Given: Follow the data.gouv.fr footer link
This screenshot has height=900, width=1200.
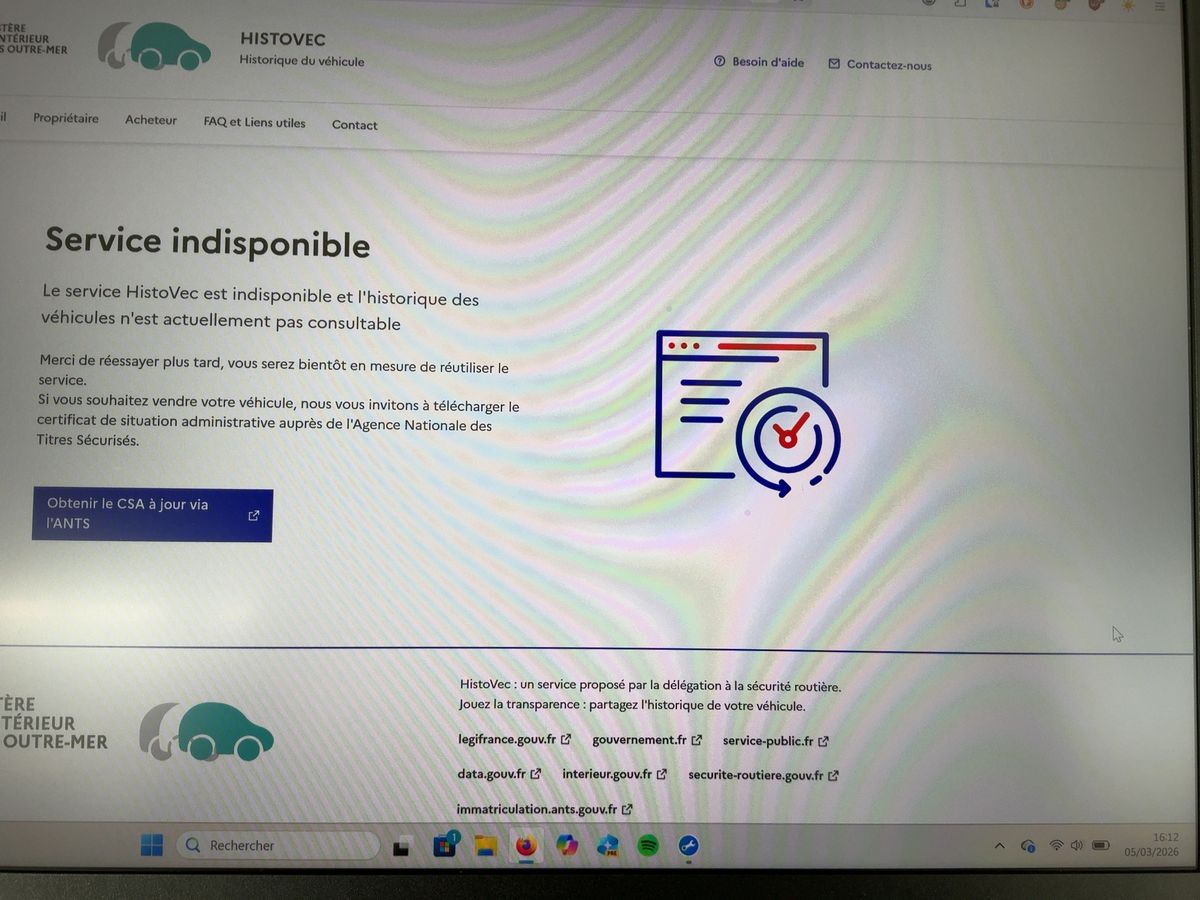Looking at the screenshot, I should pyautogui.click(x=500, y=774).
